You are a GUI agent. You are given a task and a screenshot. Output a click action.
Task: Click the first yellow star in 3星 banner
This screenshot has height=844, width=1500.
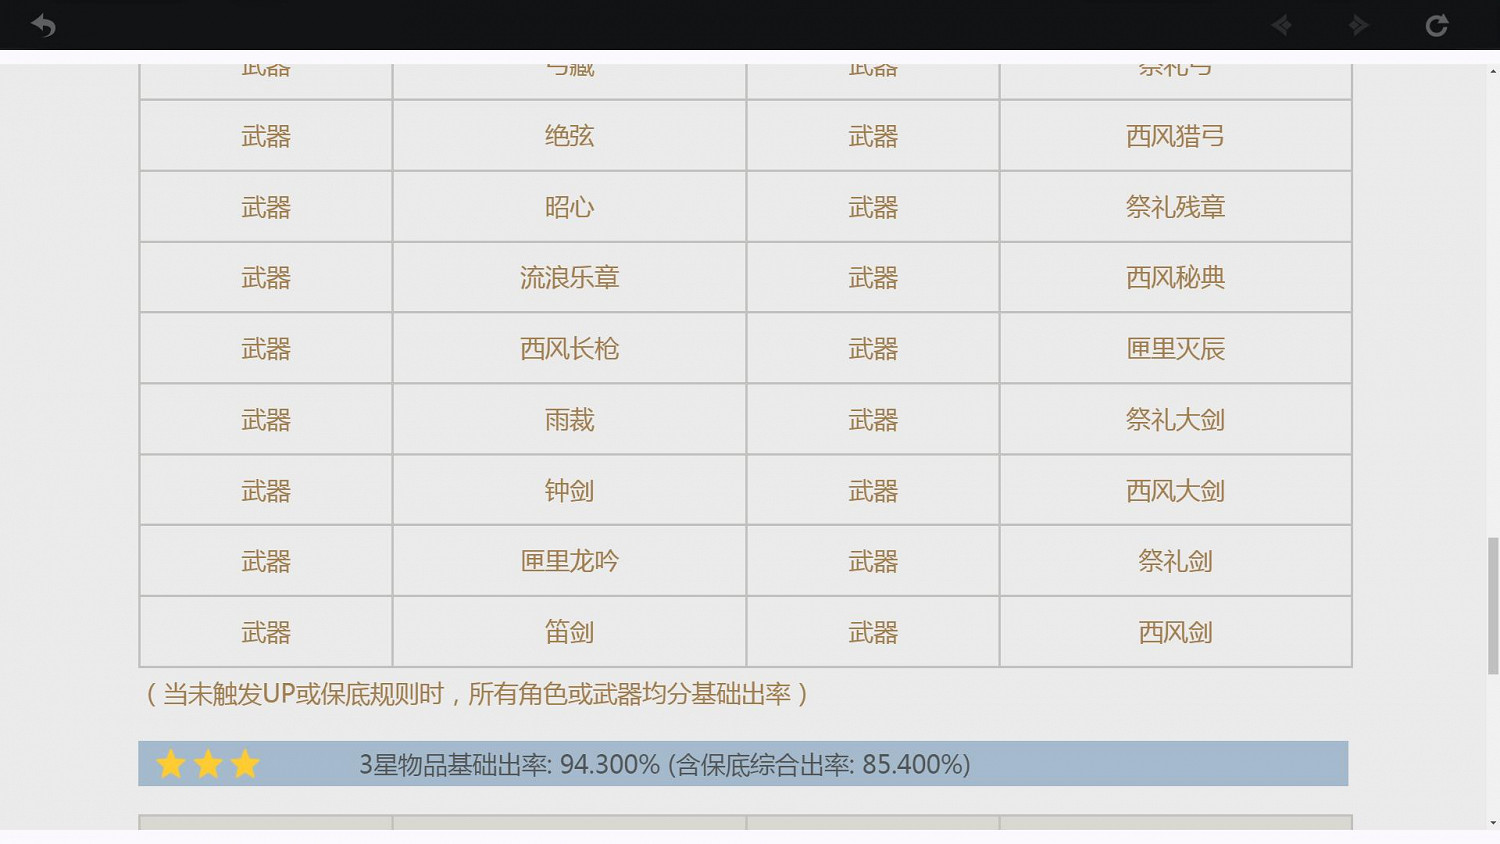[171, 765]
